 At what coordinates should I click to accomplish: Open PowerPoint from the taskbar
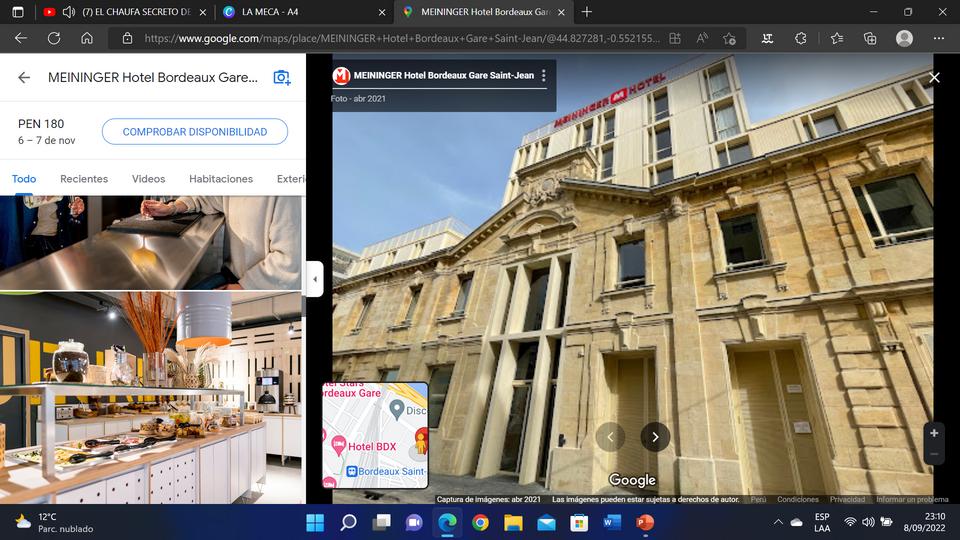click(x=645, y=522)
